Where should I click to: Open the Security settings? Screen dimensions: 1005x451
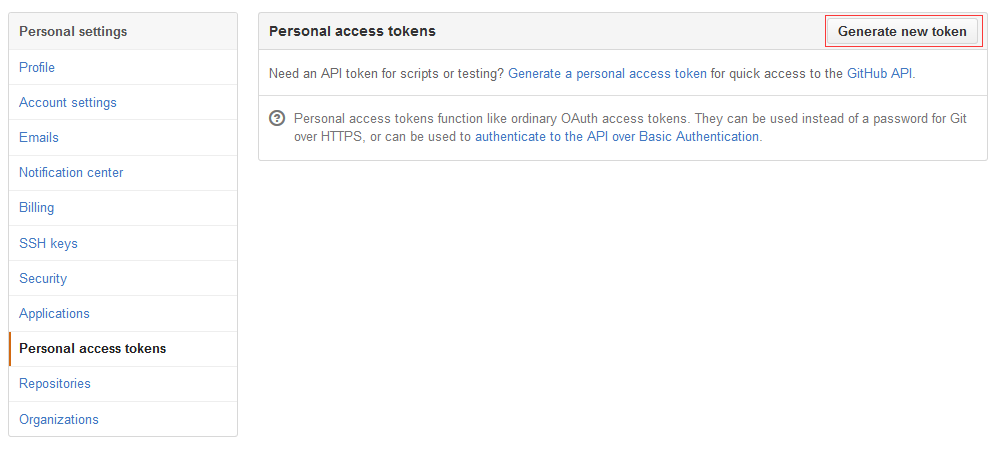point(43,278)
